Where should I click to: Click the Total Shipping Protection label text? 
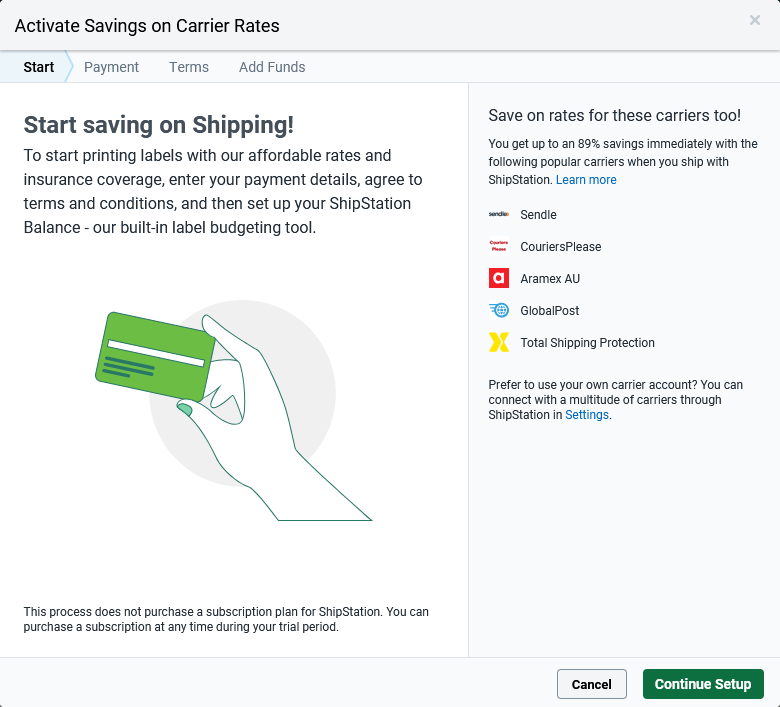[x=588, y=342]
